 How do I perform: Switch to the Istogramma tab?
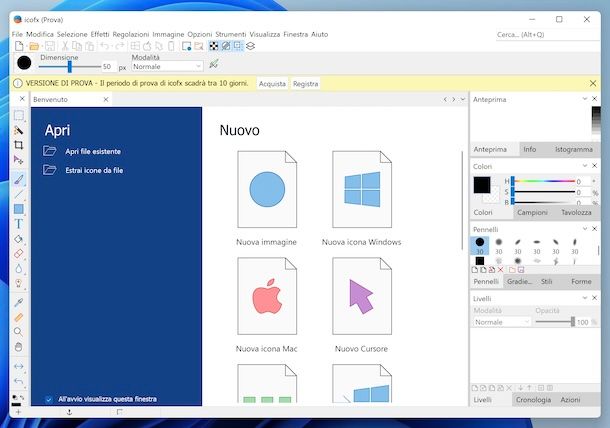click(x=573, y=149)
